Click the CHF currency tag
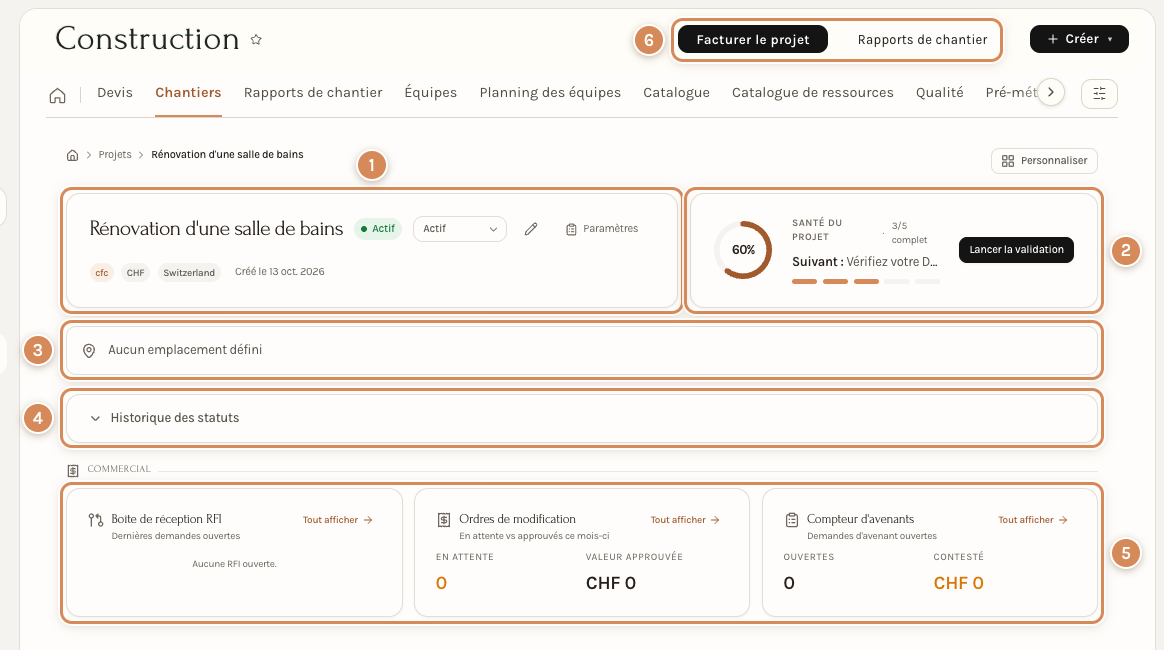Image resolution: width=1164 pixels, height=650 pixels. pos(135,273)
